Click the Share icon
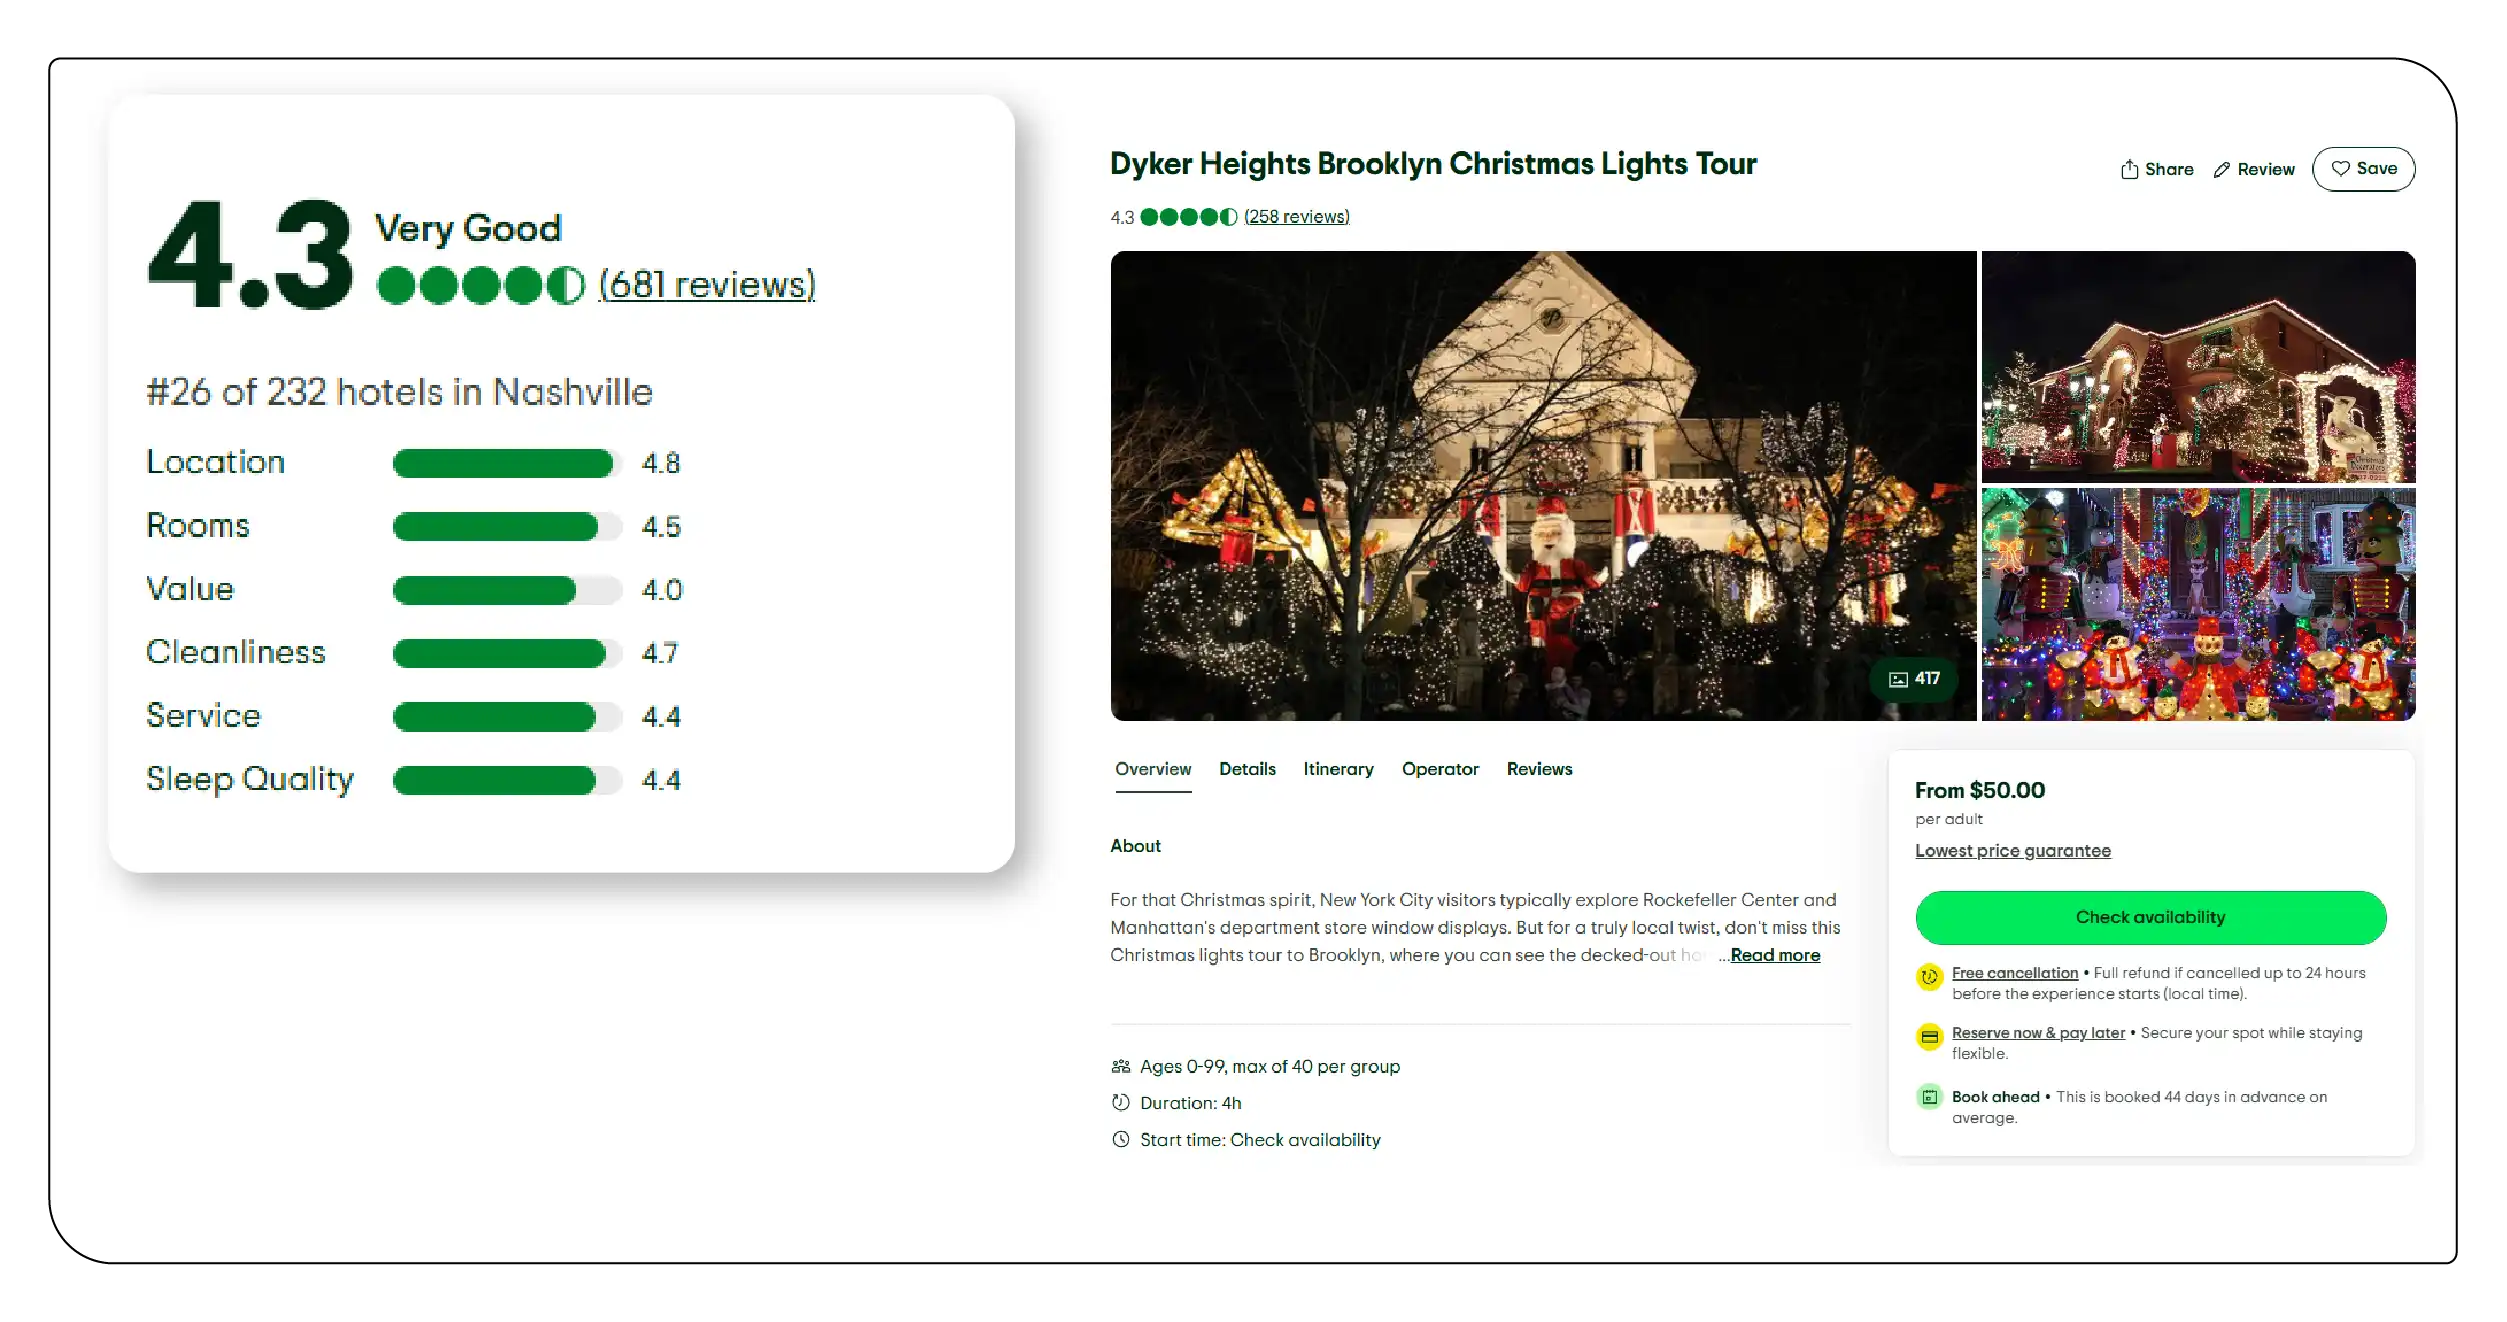 2130,168
